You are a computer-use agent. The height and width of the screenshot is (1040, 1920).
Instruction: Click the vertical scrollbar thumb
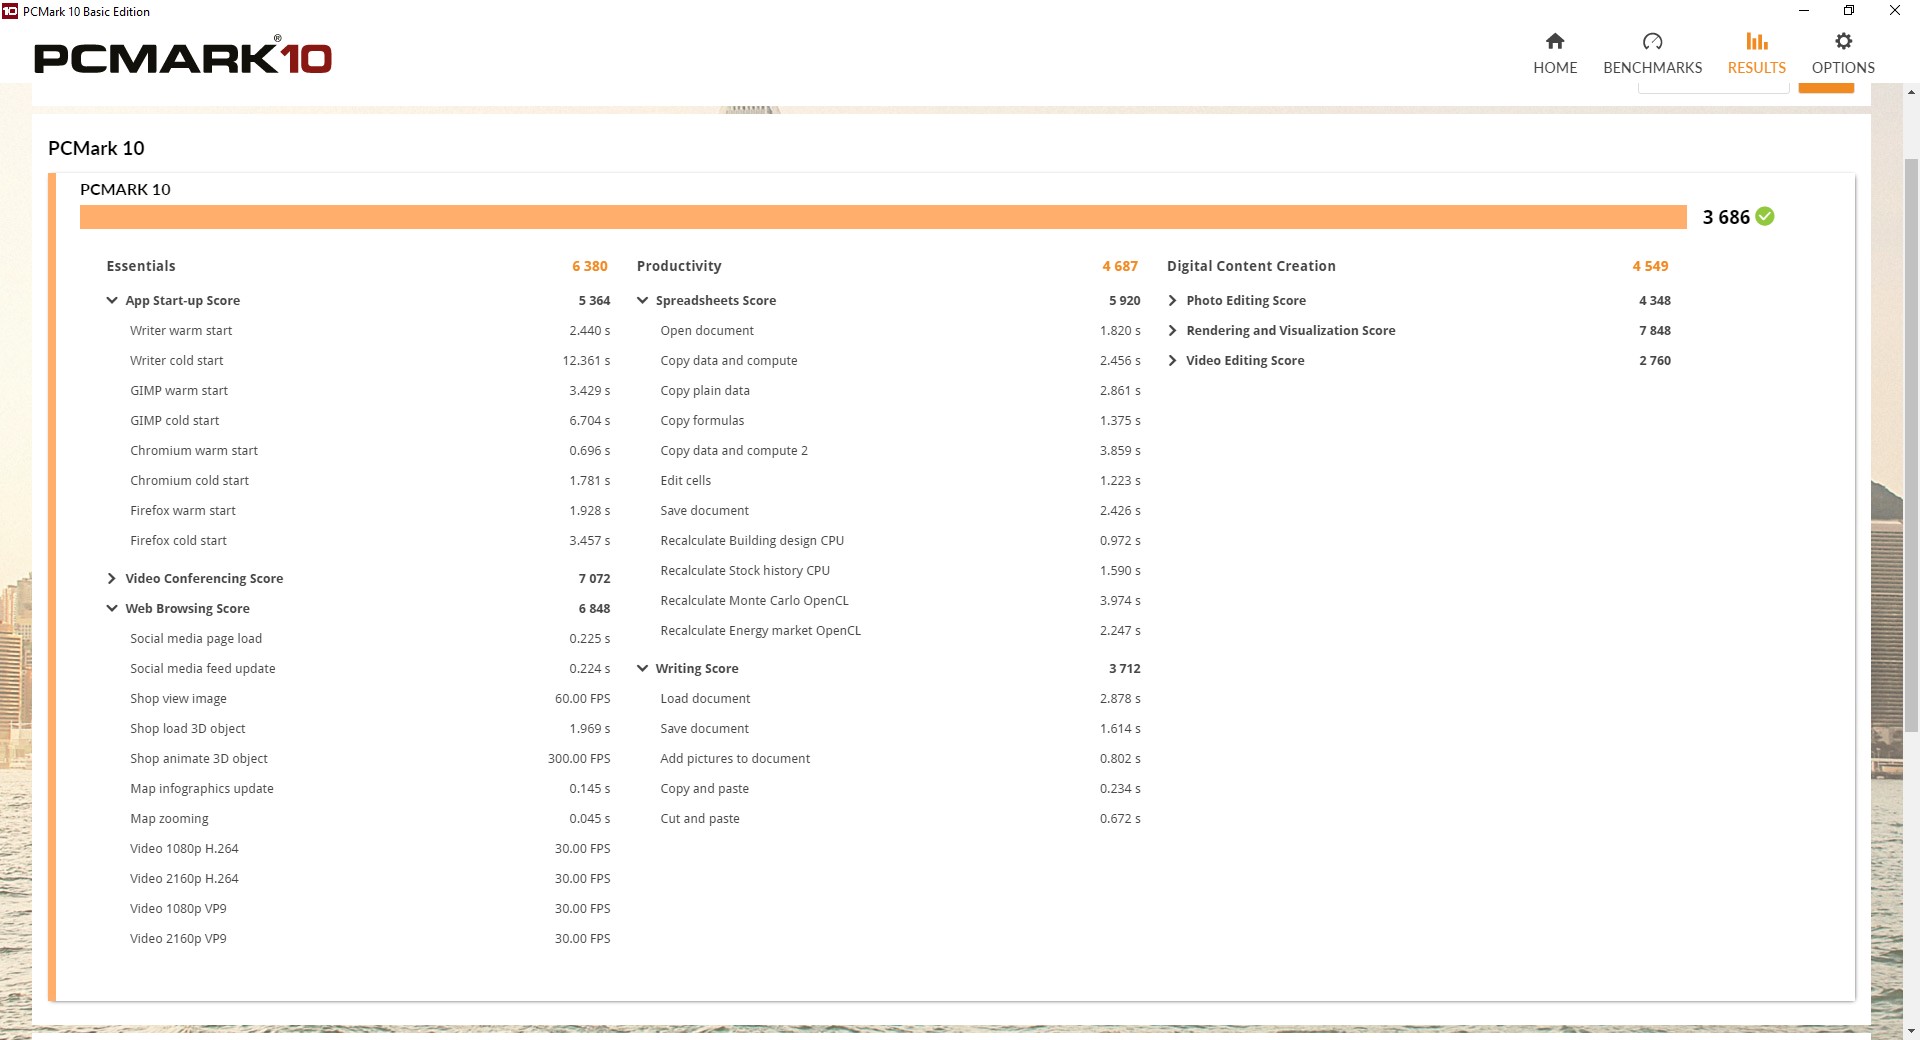pyautogui.click(x=1911, y=445)
